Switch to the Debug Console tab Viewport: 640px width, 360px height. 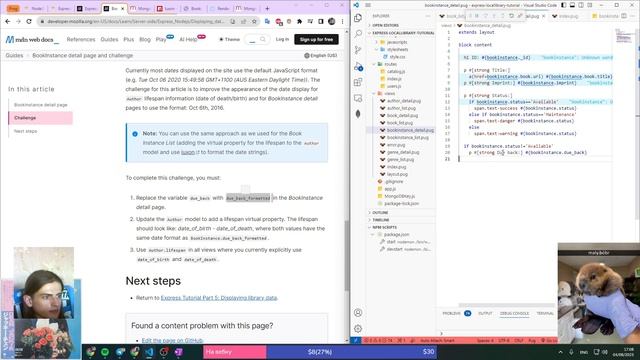pos(514,313)
